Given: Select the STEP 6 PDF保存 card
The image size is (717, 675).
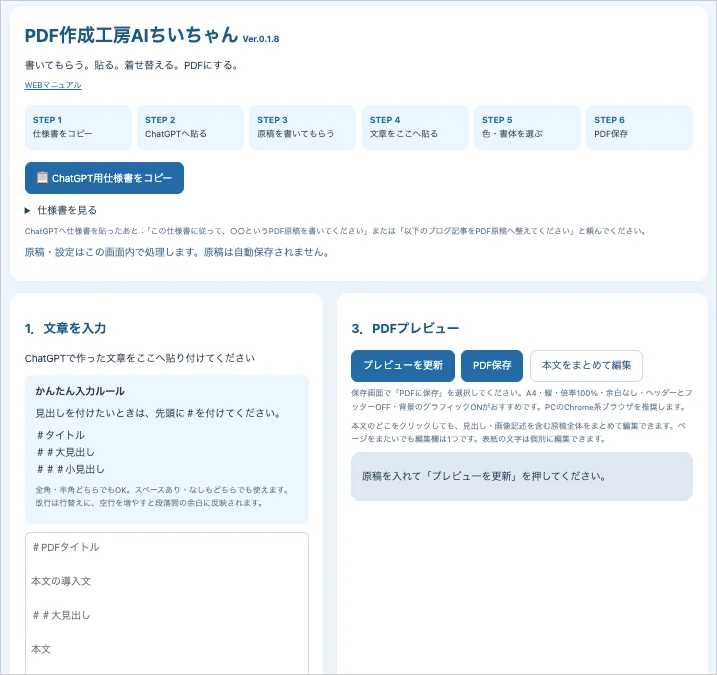Looking at the screenshot, I should [x=639, y=127].
